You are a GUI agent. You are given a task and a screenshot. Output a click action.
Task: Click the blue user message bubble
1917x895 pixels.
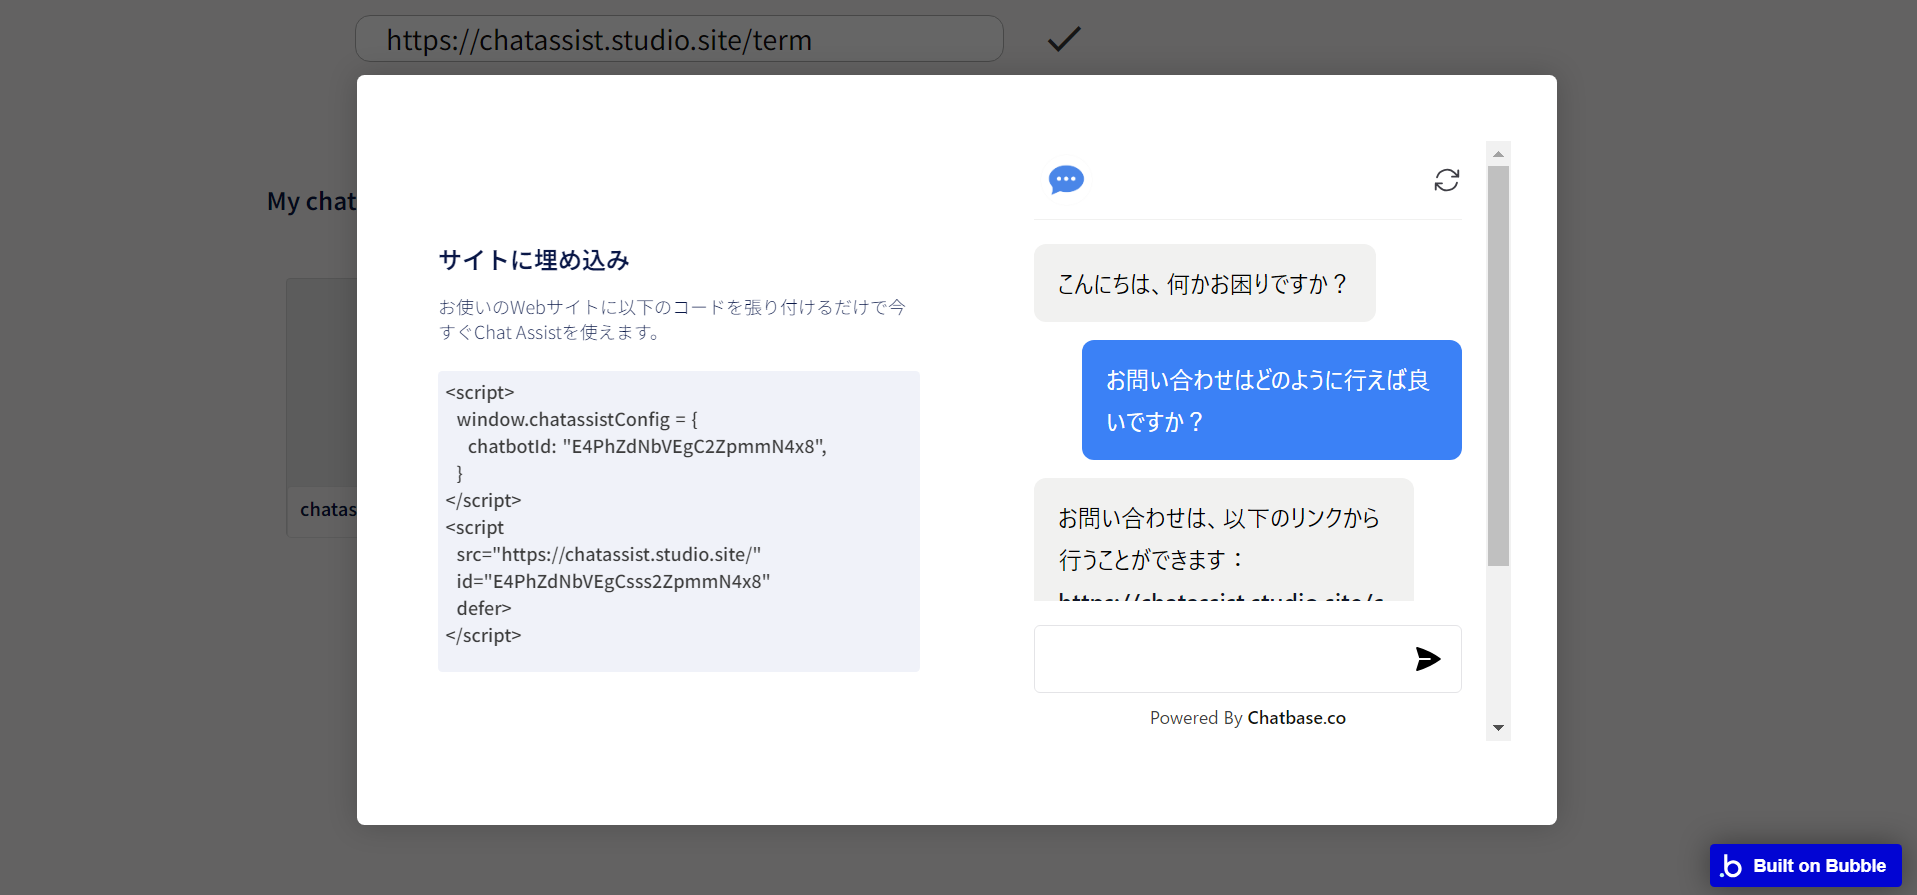click(x=1272, y=400)
